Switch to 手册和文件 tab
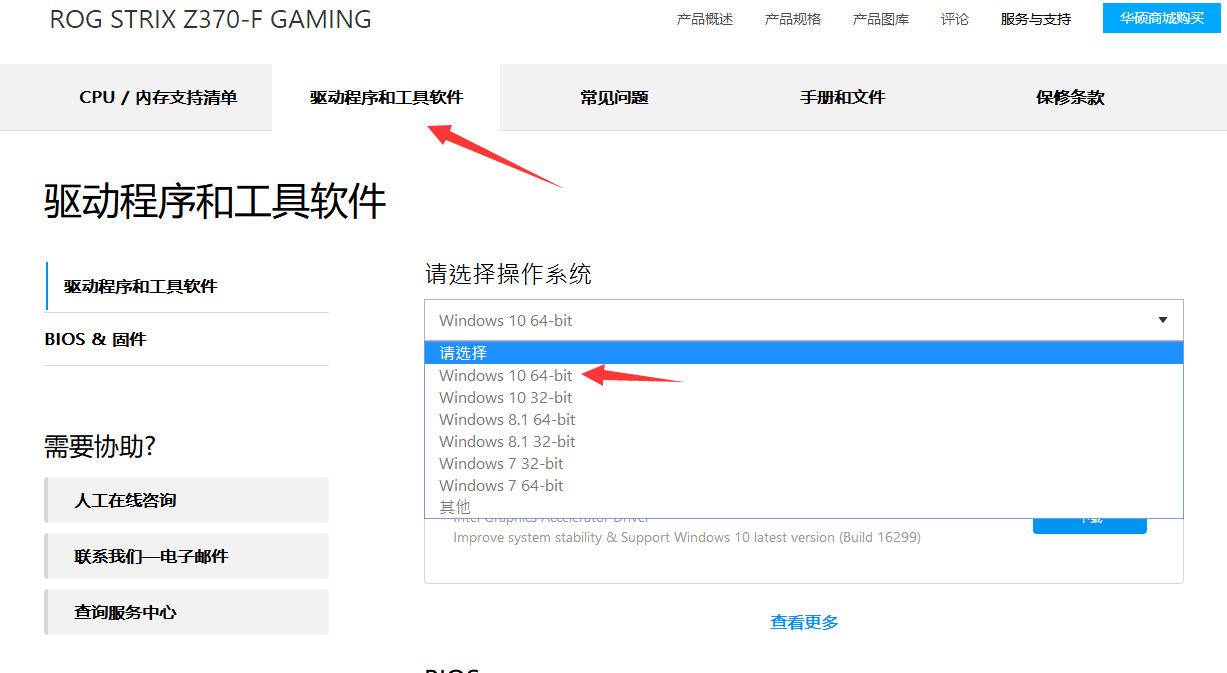The width and height of the screenshot is (1227, 673). [842, 97]
